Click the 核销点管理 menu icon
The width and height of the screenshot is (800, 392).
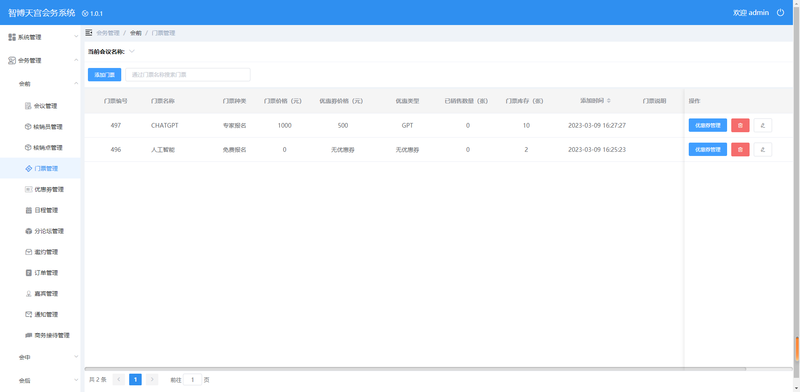28,148
